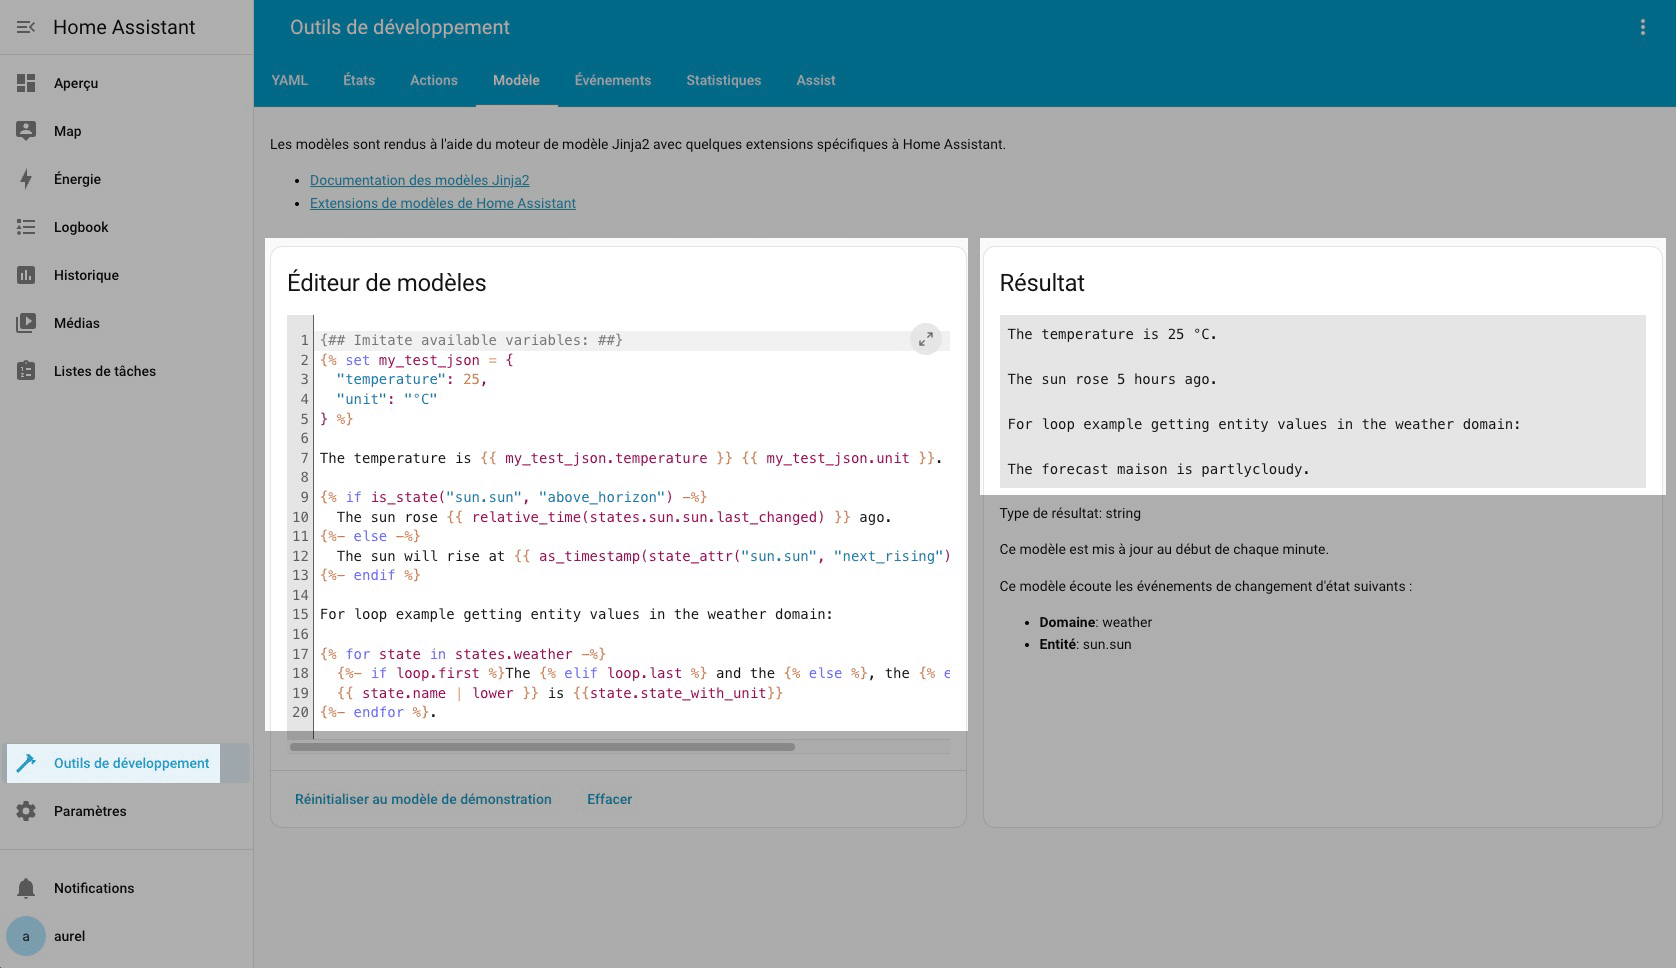Click the Paramètres gear icon
The height and width of the screenshot is (968, 1676).
(x=26, y=811)
